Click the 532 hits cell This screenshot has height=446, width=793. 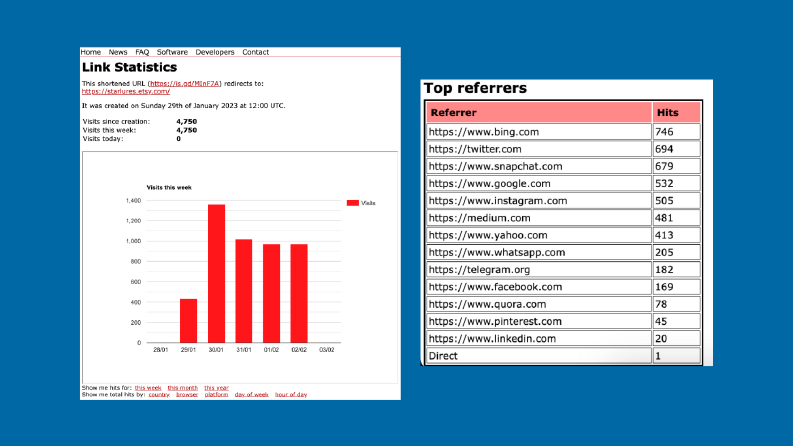click(677, 184)
